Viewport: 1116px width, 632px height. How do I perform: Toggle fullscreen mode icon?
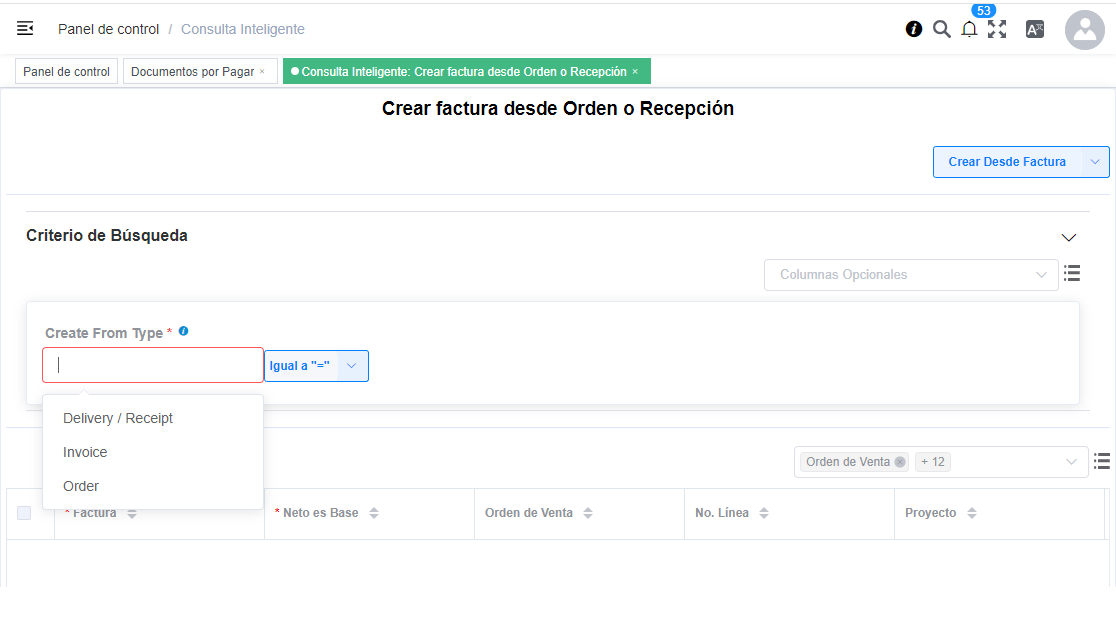click(x=997, y=29)
